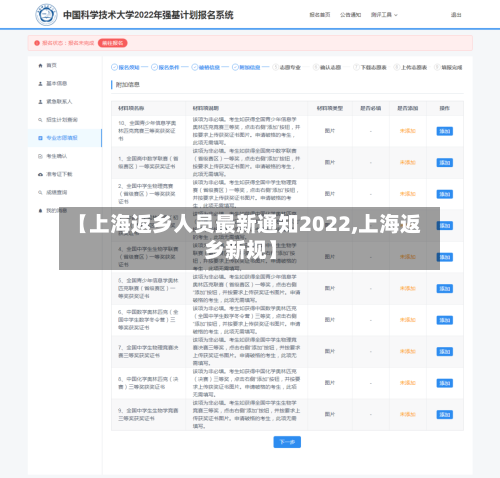Click the bell icon for 我的消息

(x=40, y=211)
